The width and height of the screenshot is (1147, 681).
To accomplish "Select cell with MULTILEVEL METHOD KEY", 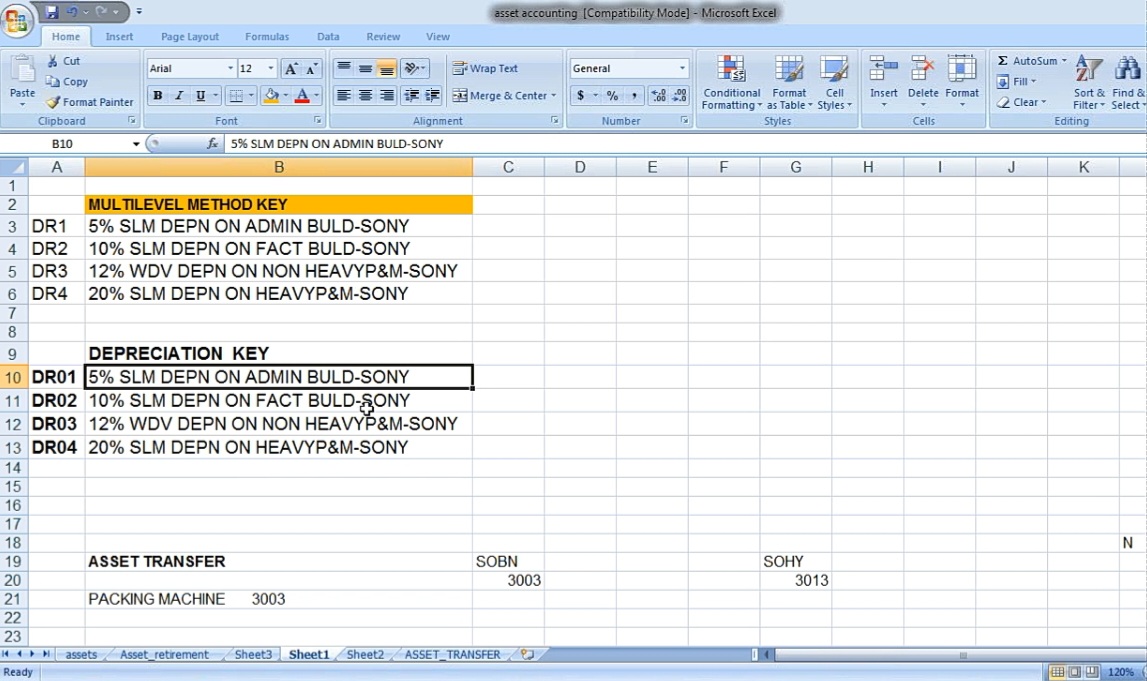I will pos(278,205).
